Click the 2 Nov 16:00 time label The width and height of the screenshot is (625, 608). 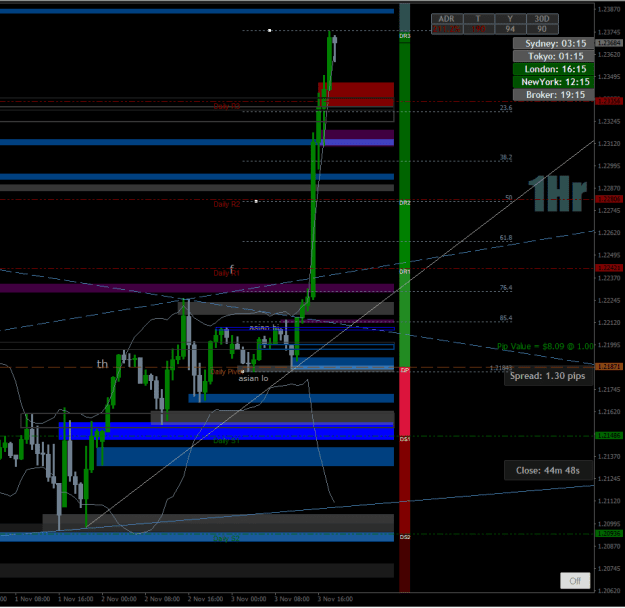tap(205, 599)
